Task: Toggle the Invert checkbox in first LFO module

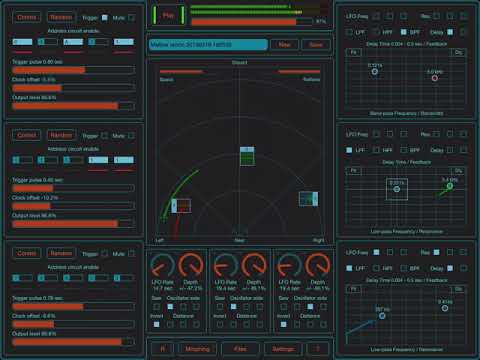Action: tap(156, 324)
